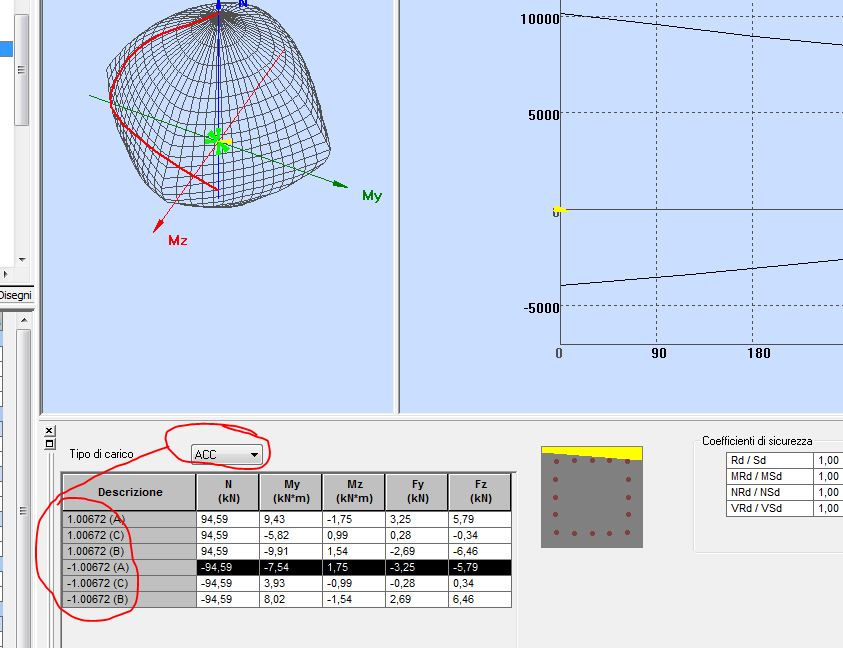Click the Rd / Sd coefficient value
This screenshot has width=843, height=648.
[826, 460]
